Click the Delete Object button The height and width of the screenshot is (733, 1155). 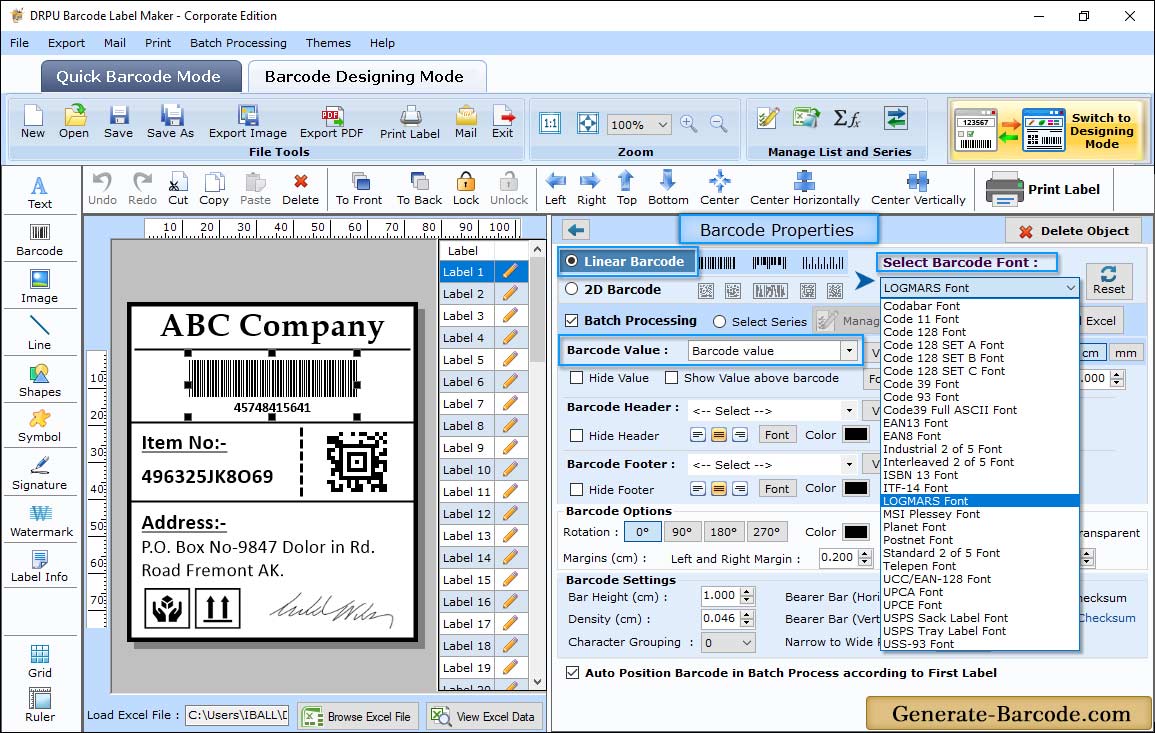coord(1074,231)
